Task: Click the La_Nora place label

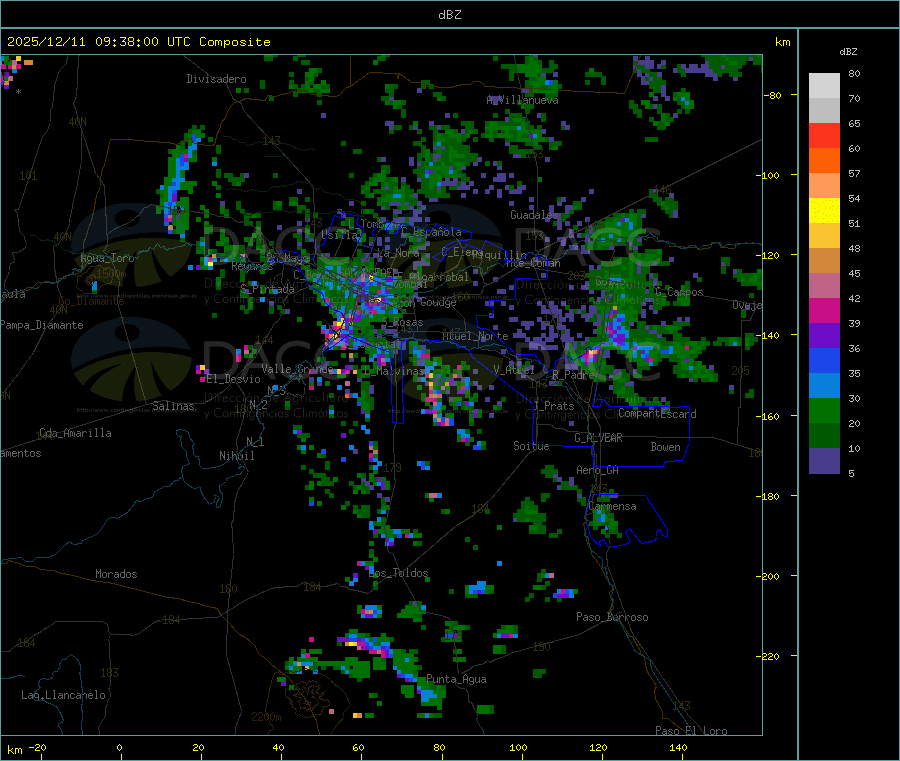Action: [x=398, y=253]
